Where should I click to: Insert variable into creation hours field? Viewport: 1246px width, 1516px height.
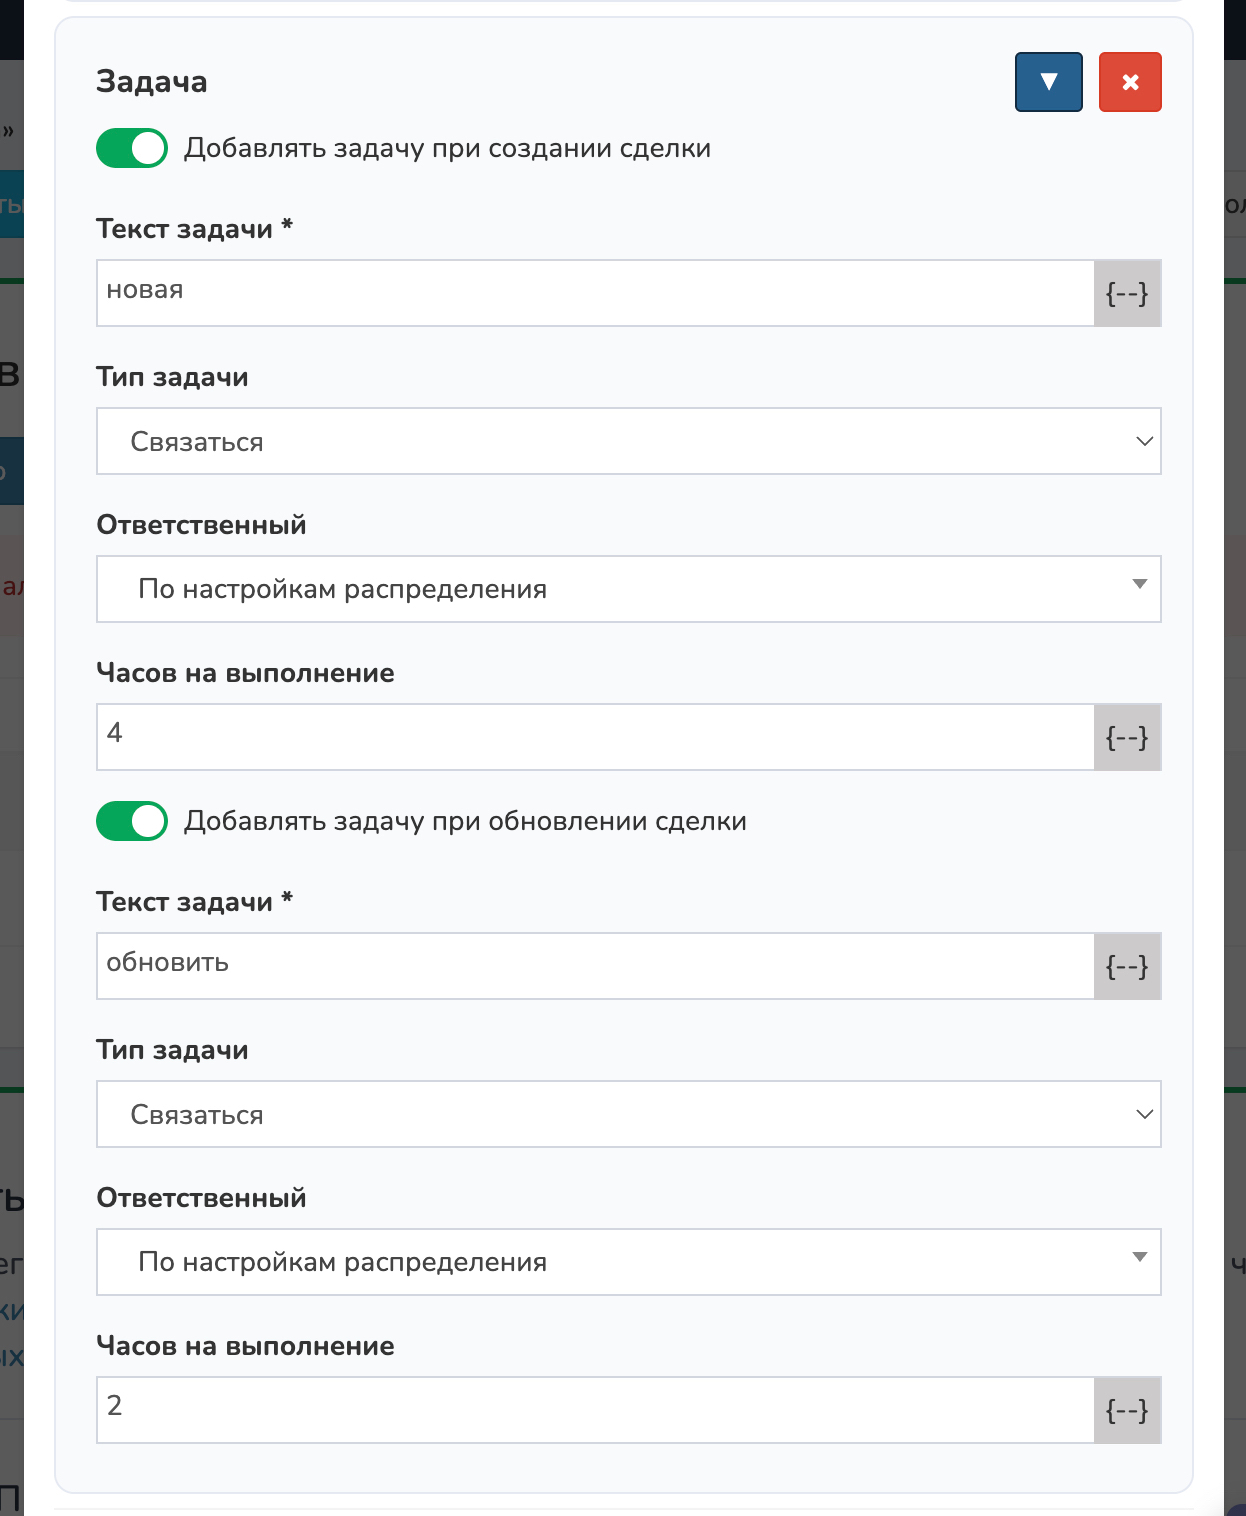pos(1127,738)
